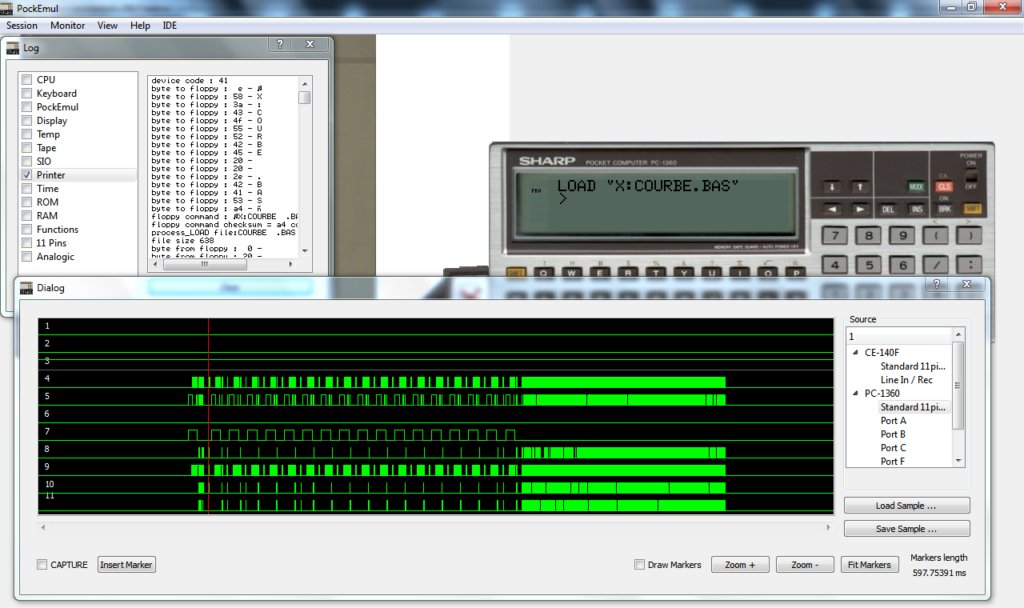Open the Help menu
1024x608 pixels.
[140, 25]
